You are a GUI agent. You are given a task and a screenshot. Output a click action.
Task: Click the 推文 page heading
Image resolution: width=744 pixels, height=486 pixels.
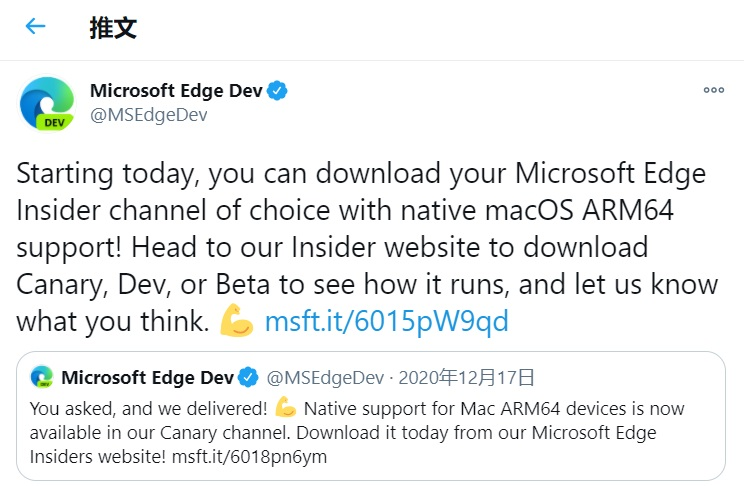click(x=113, y=27)
